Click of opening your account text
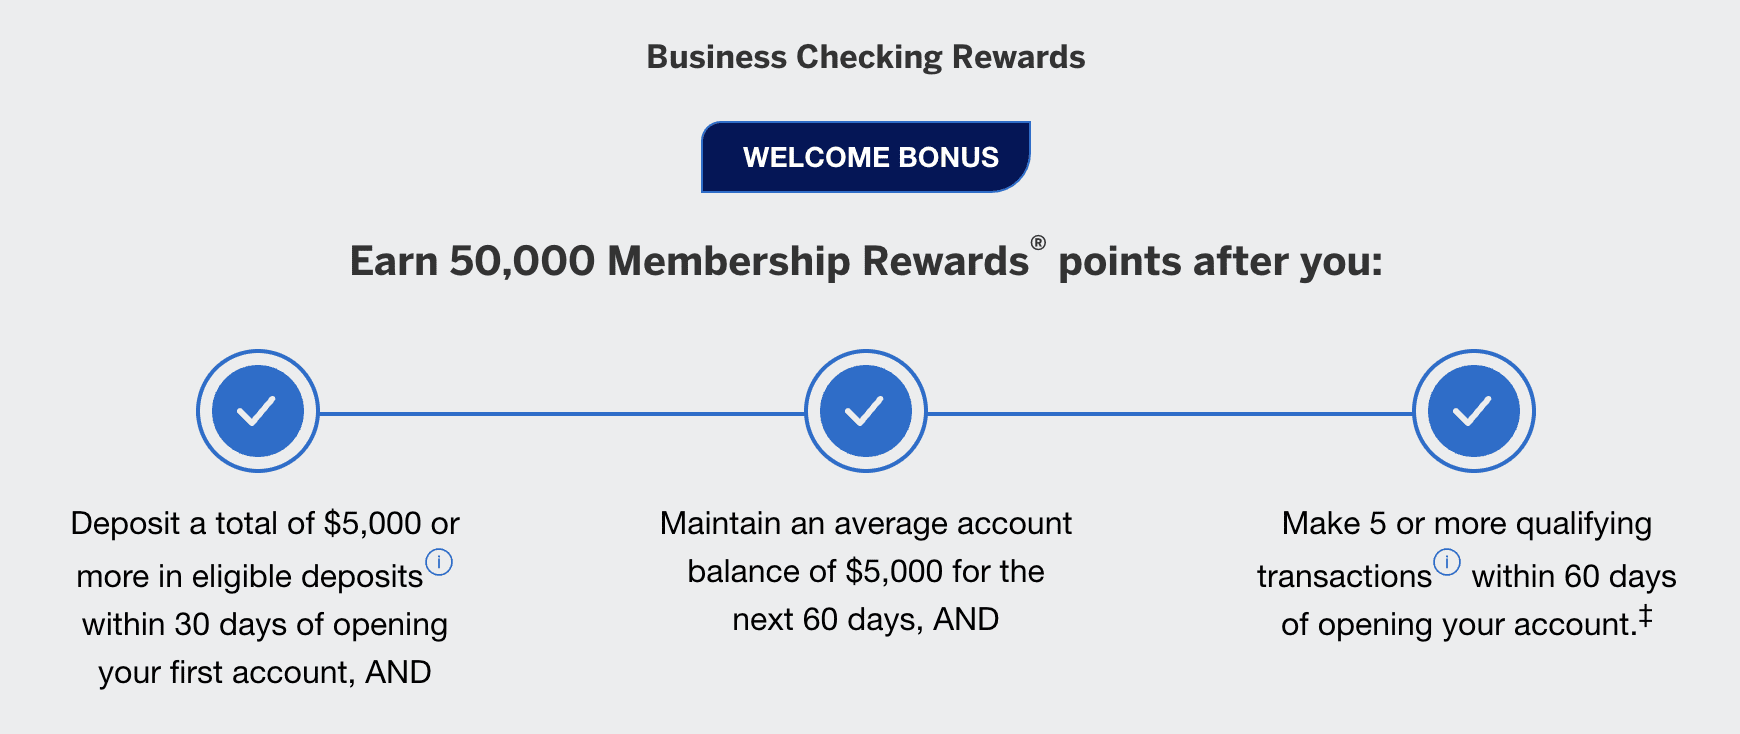The width and height of the screenshot is (1740, 734). pyautogui.click(x=1458, y=625)
